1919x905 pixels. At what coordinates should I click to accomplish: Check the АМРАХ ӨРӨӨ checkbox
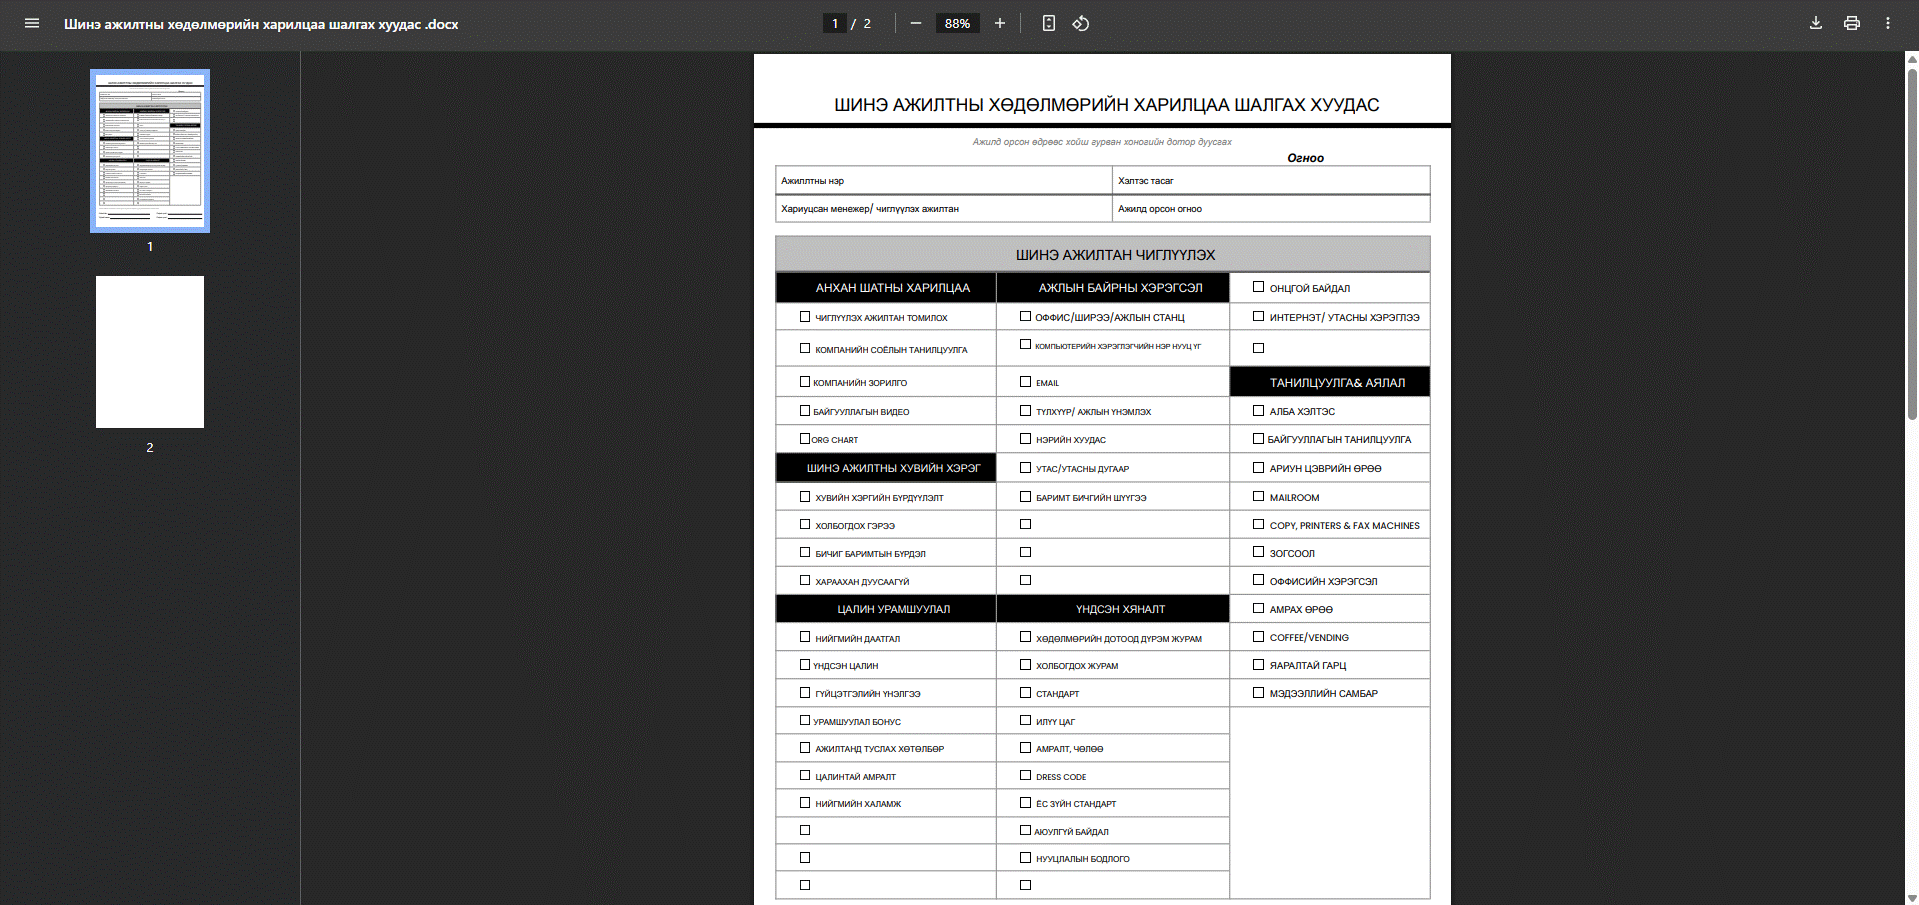click(x=1259, y=608)
